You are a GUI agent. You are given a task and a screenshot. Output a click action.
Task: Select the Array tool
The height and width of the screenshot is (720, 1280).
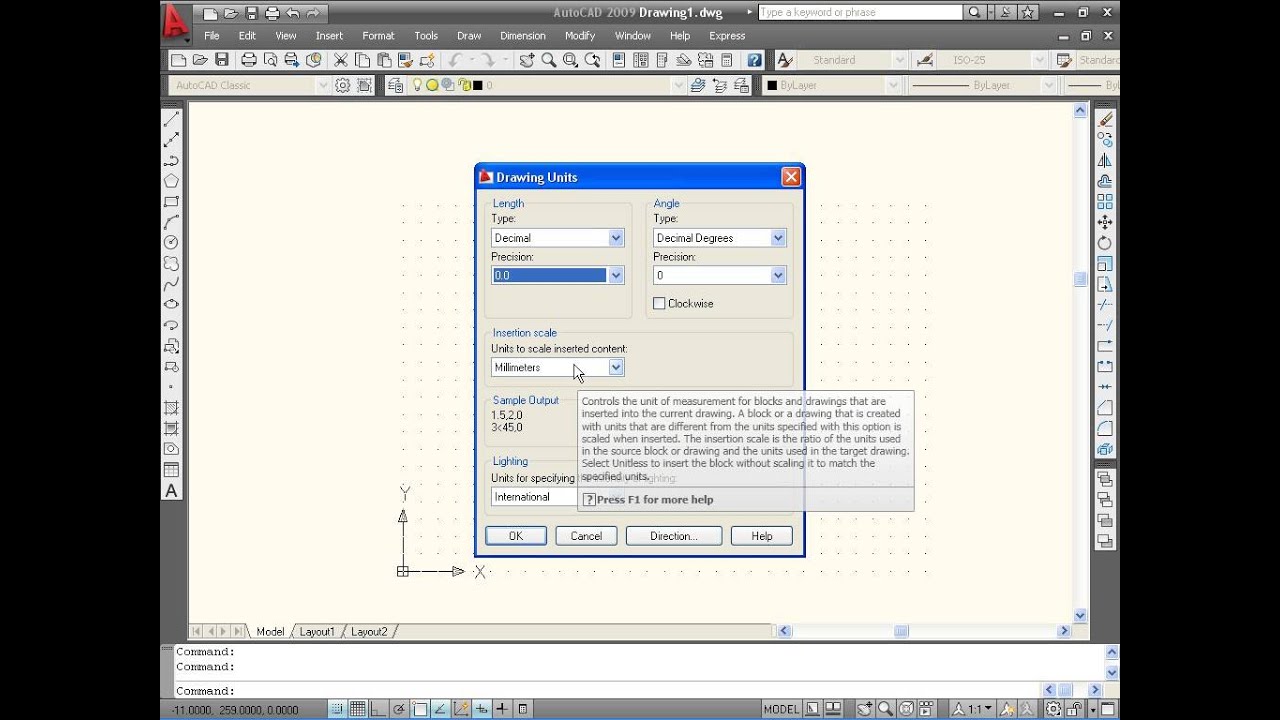tap(1105, 201)
